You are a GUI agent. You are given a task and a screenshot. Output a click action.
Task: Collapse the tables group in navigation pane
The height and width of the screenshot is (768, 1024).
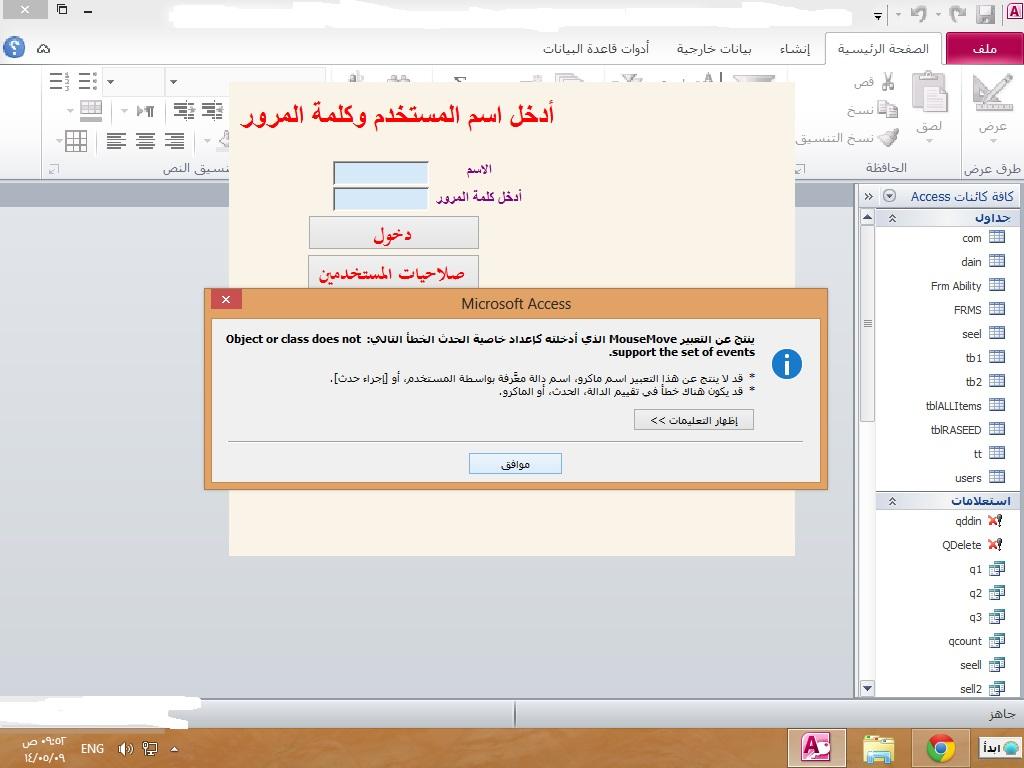click(892, 218)
